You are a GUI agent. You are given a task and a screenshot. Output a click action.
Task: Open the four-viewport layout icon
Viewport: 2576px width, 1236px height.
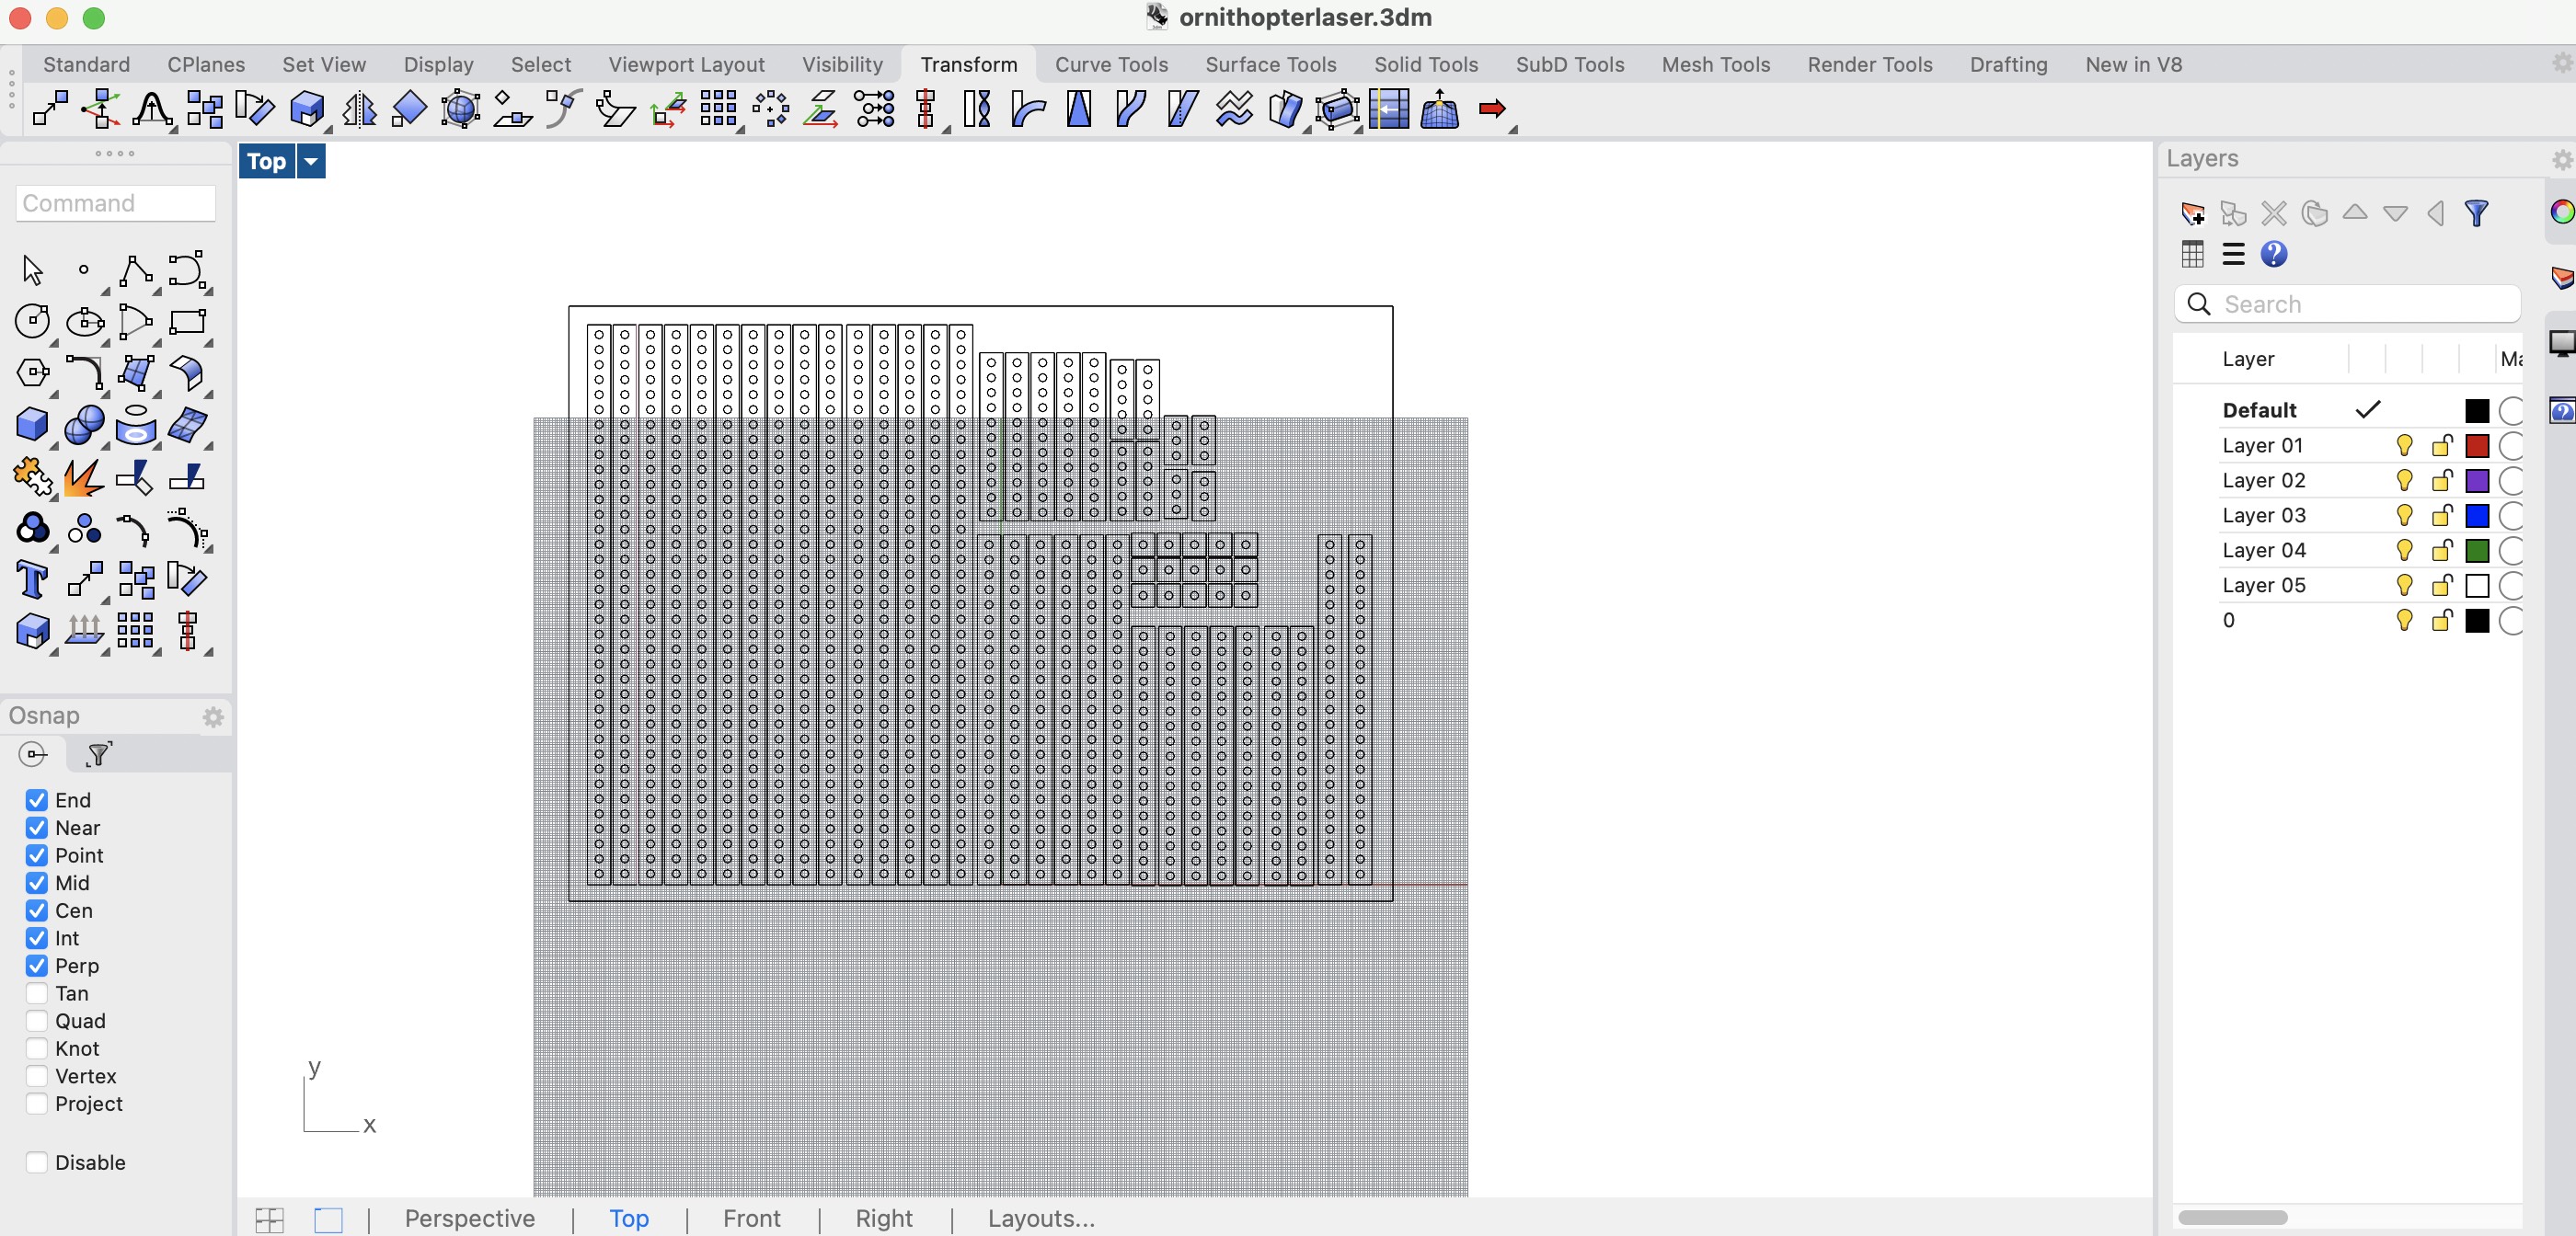pyautogui.click(x=269, y=1219)
